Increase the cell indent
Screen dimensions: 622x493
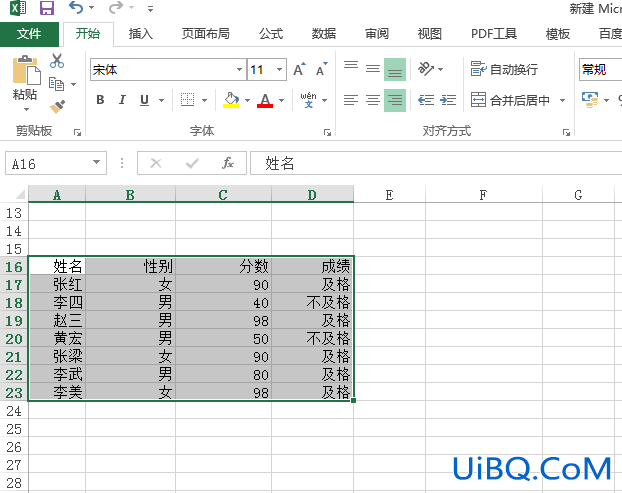click(x=448, y=100)
